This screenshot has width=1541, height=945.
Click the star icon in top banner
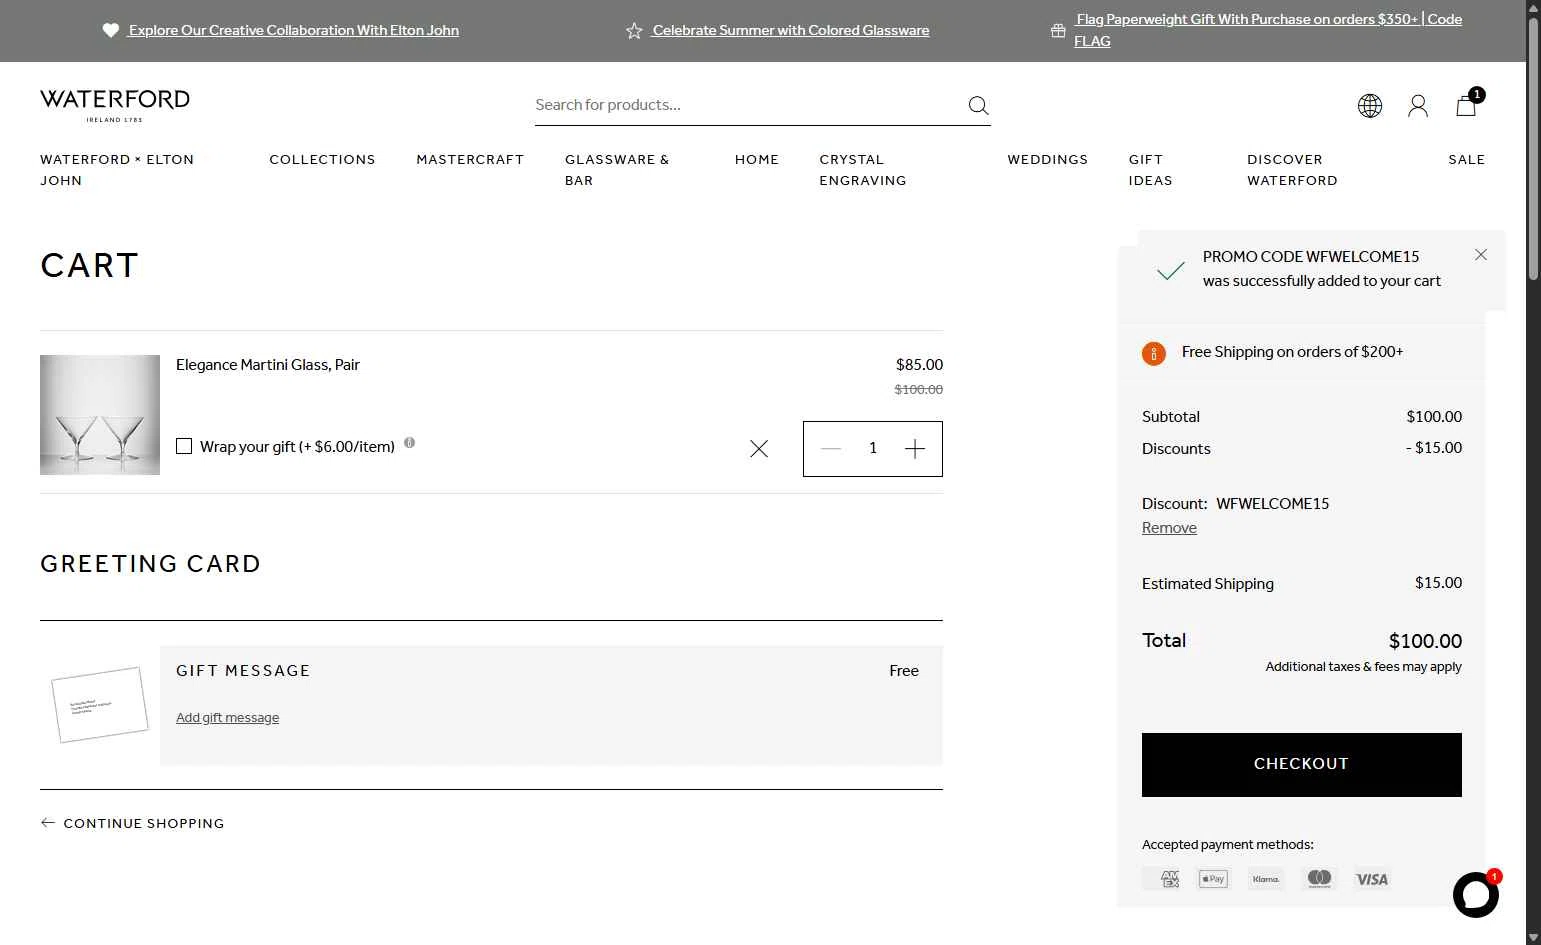click(634, 31)
